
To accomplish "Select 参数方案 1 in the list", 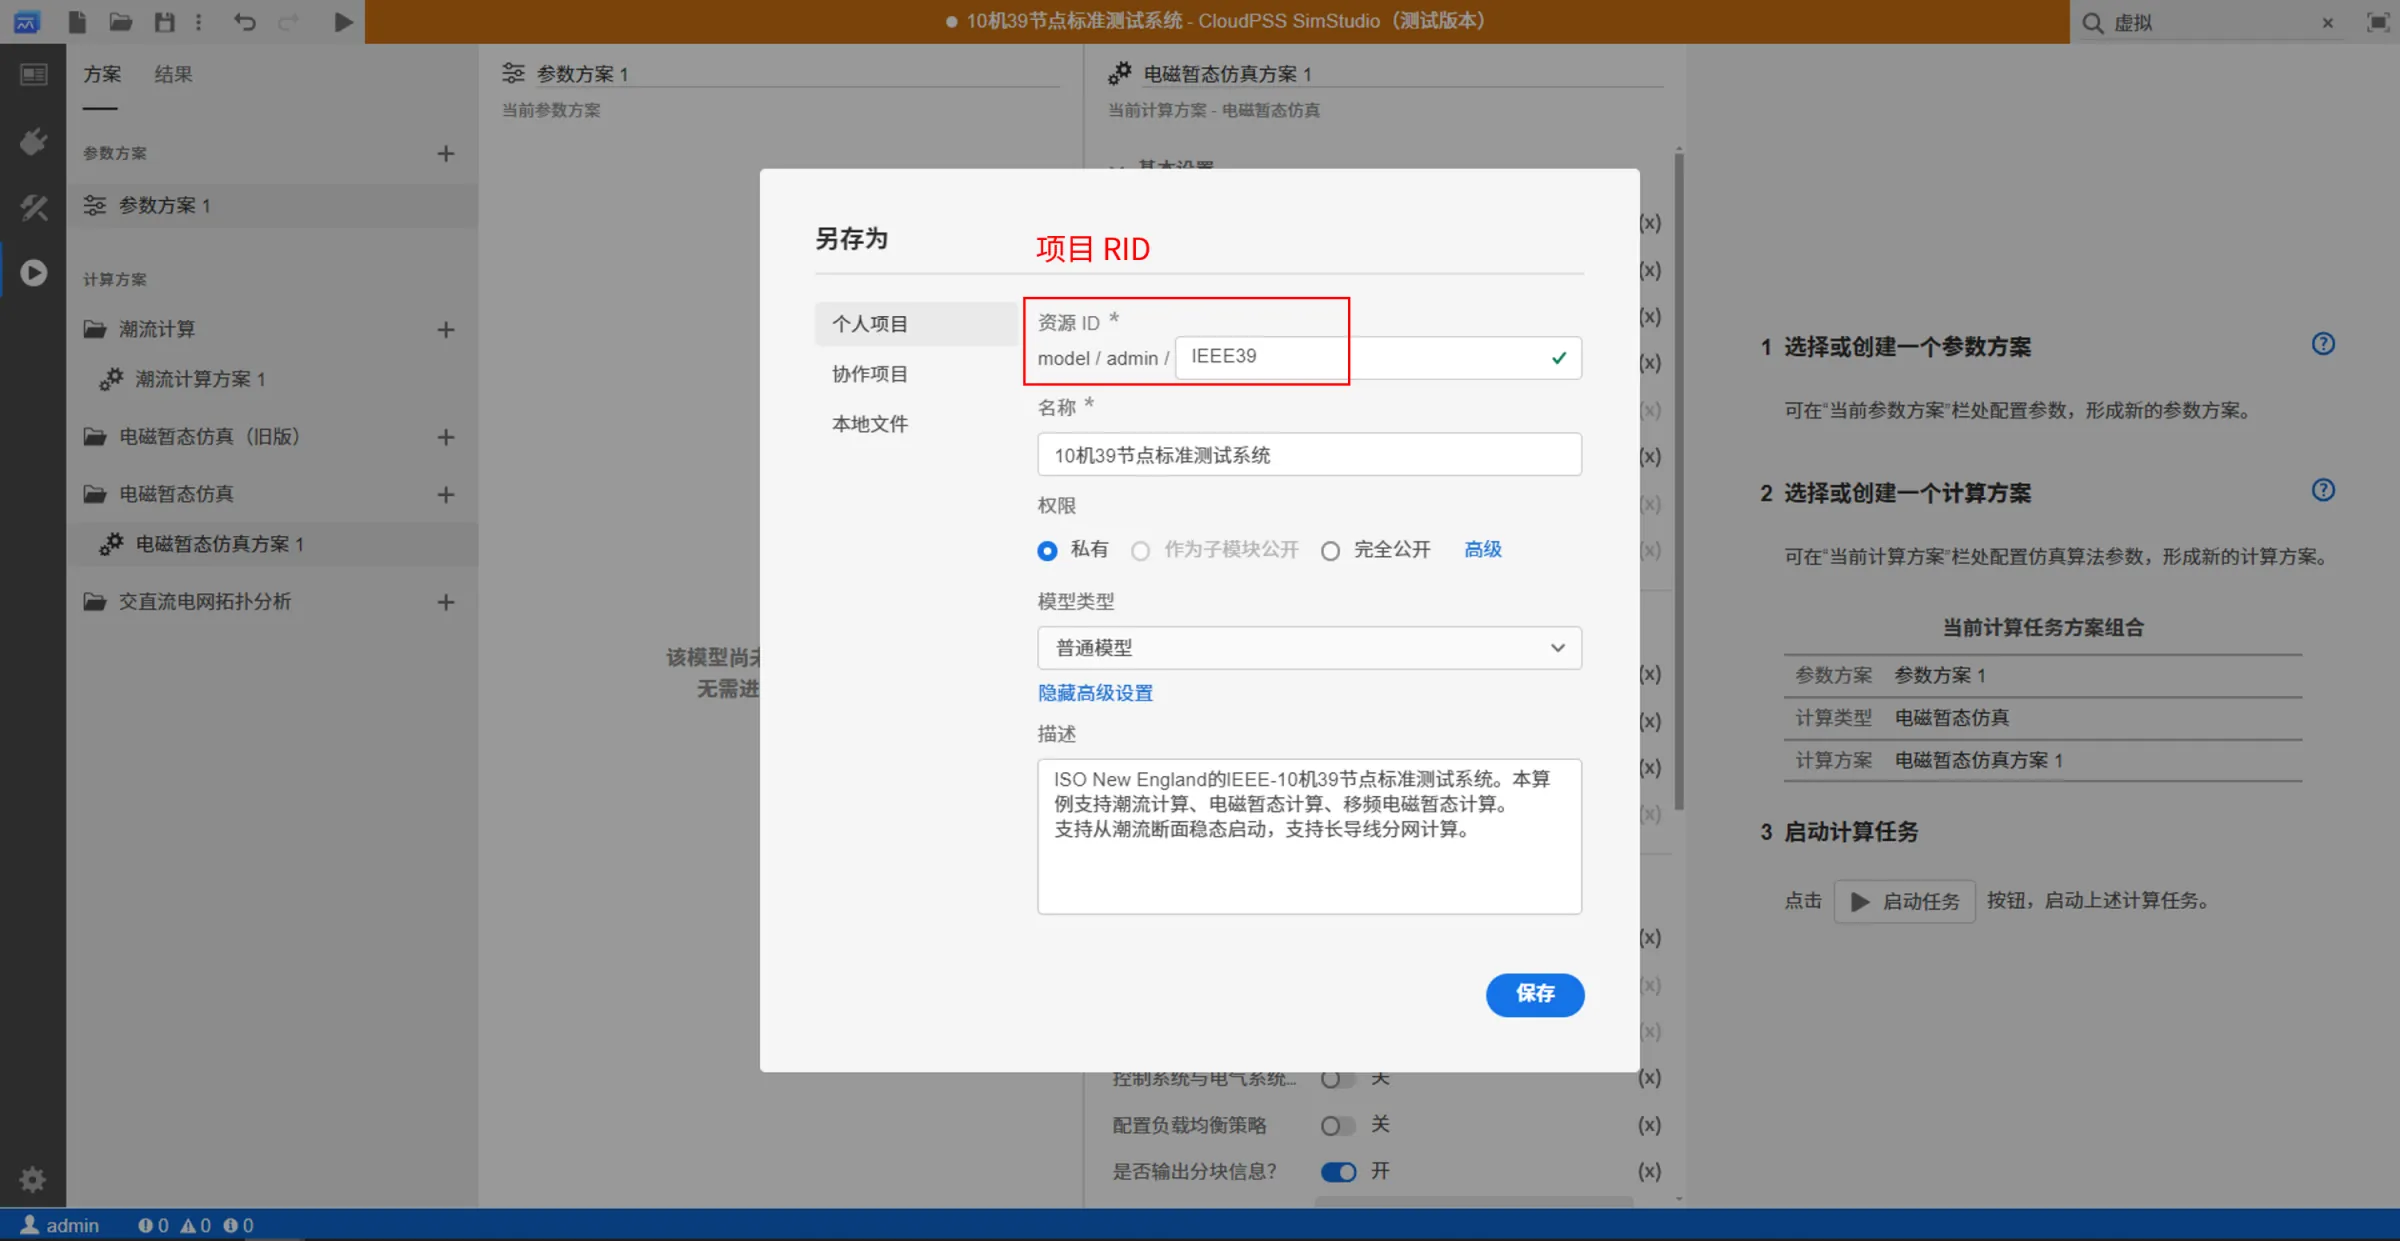I will coord(272,205).
